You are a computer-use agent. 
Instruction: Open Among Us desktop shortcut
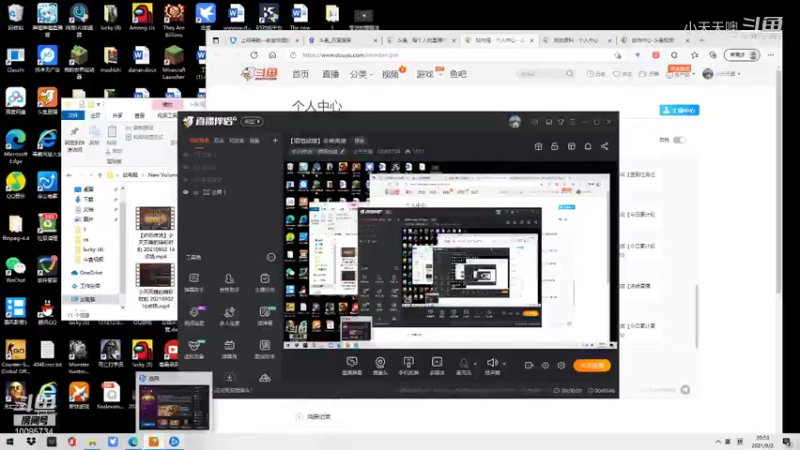[142, 18]
